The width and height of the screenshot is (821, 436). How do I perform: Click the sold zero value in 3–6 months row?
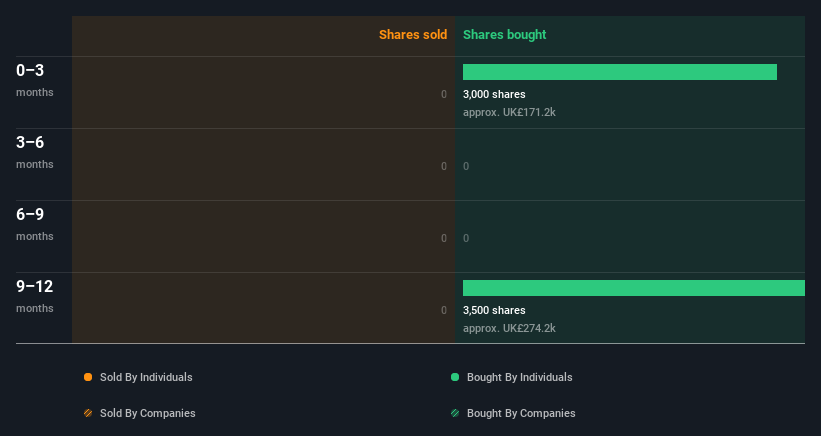(x=444, y=166)
